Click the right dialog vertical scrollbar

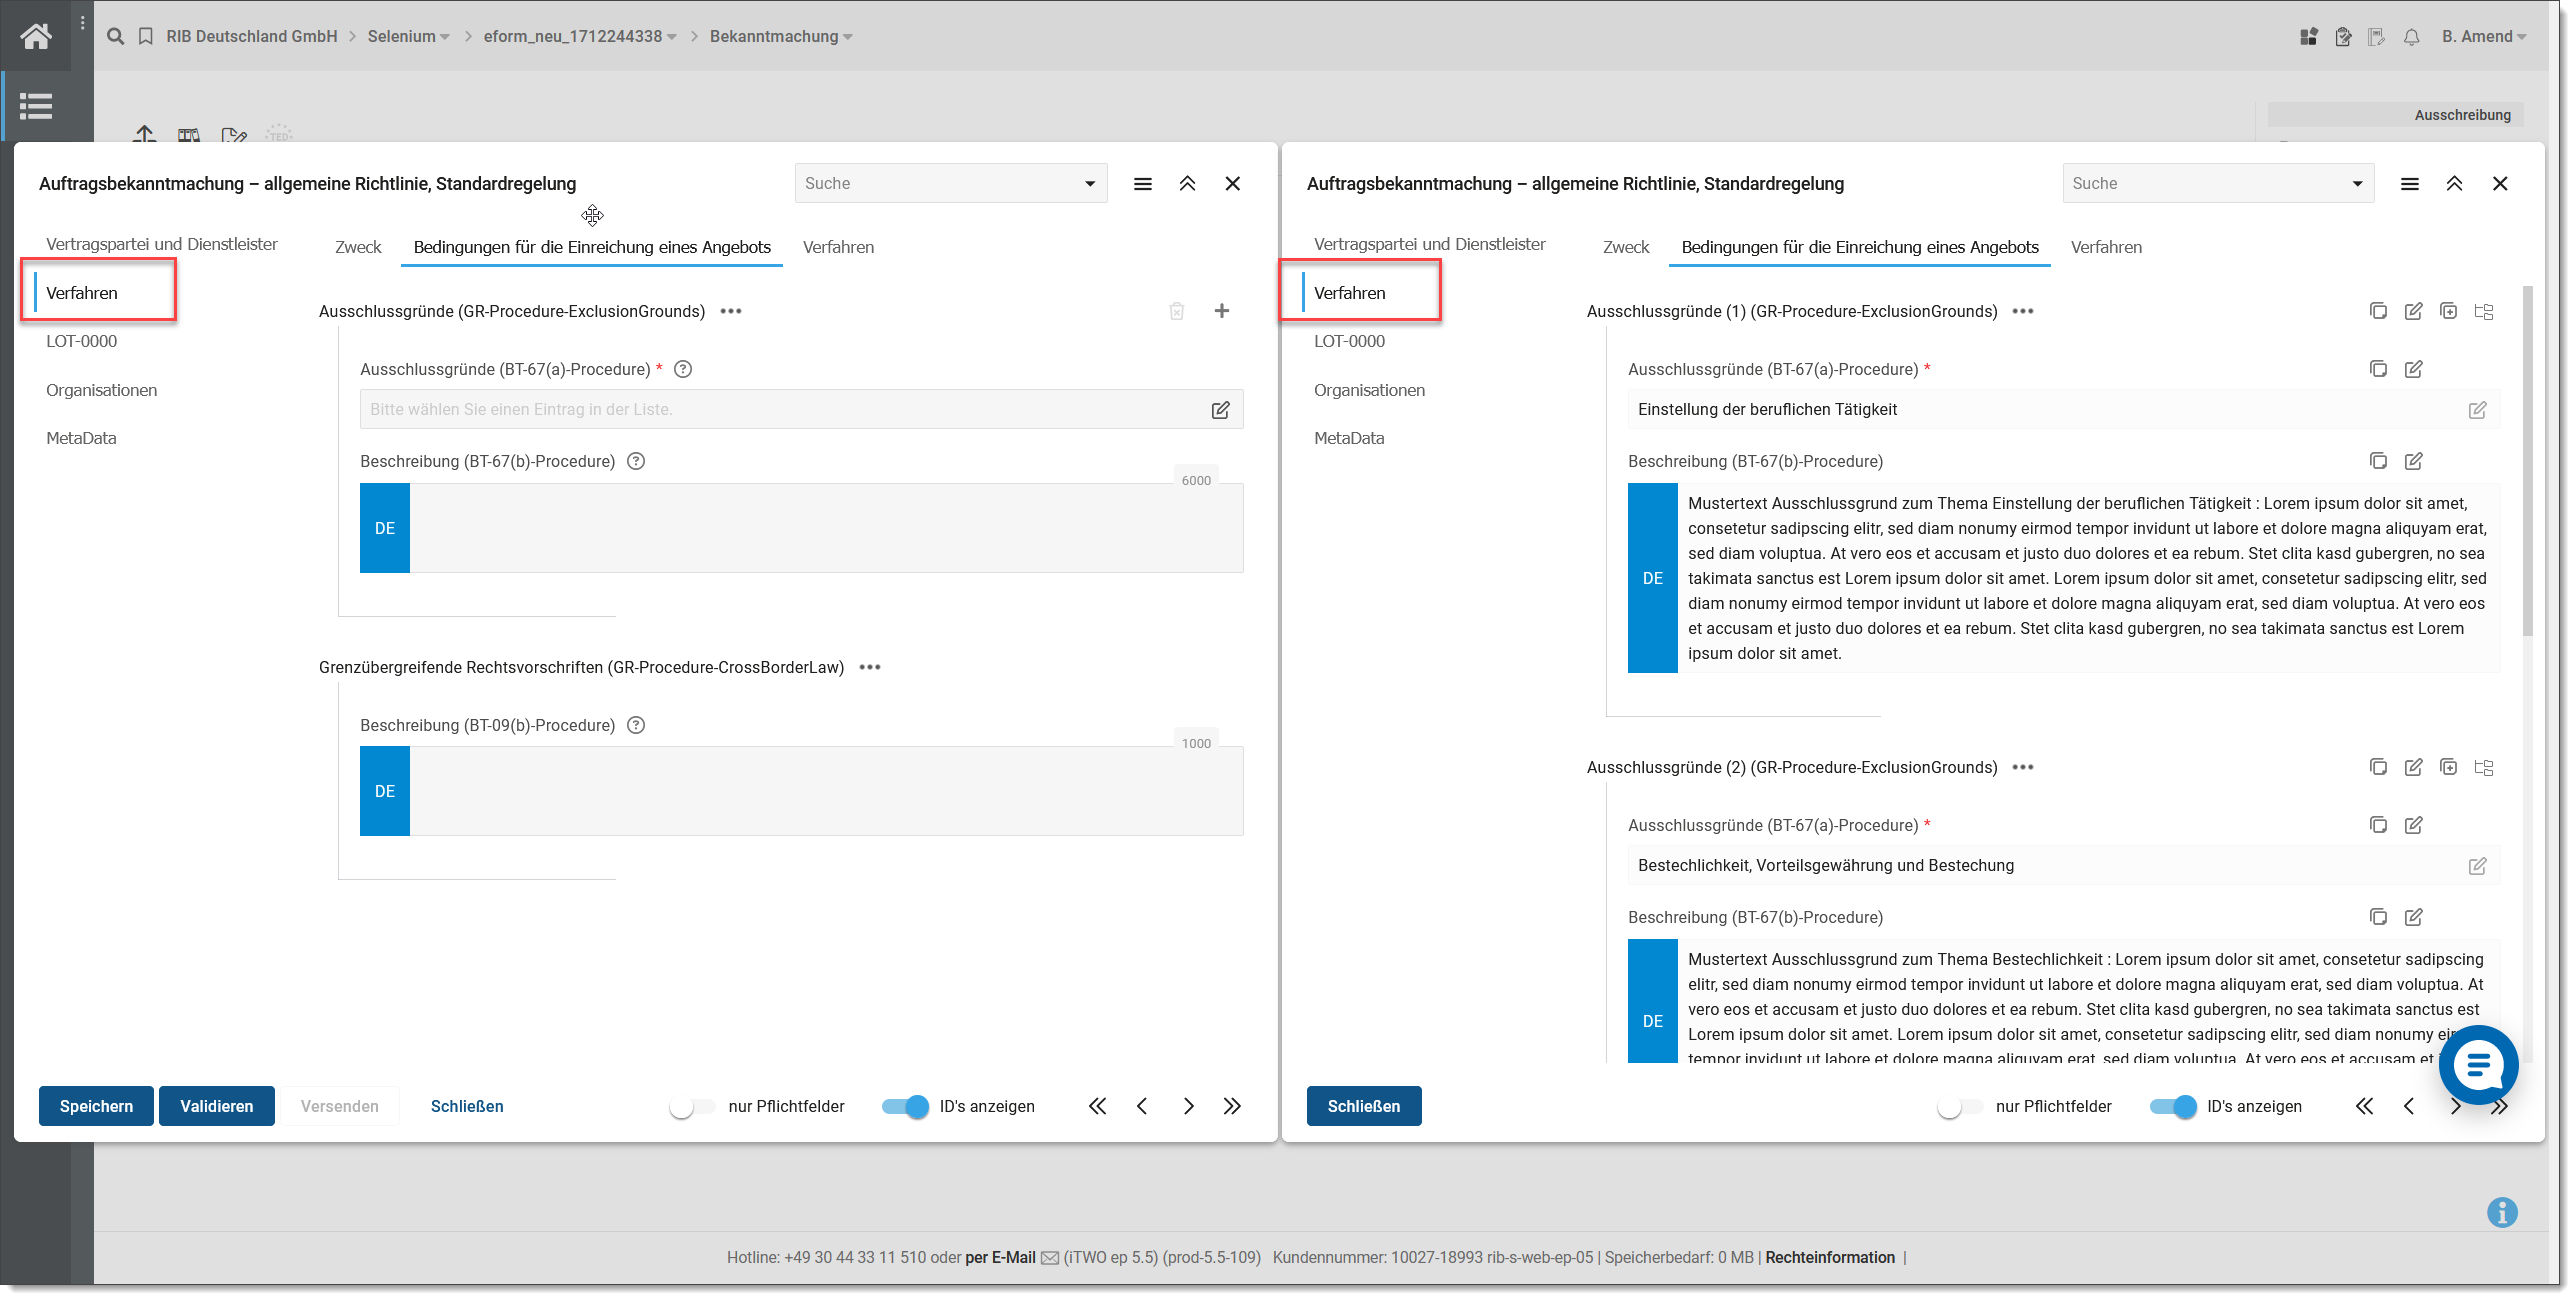[x=2528, y=460]
